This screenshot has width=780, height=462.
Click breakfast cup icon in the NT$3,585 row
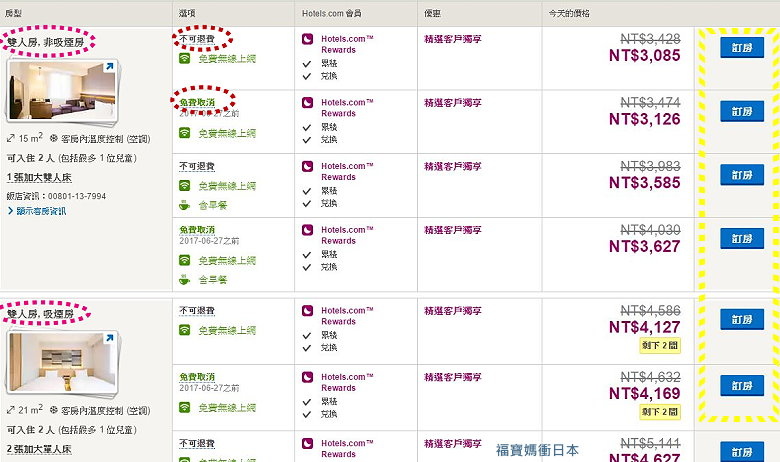(185, 205)
